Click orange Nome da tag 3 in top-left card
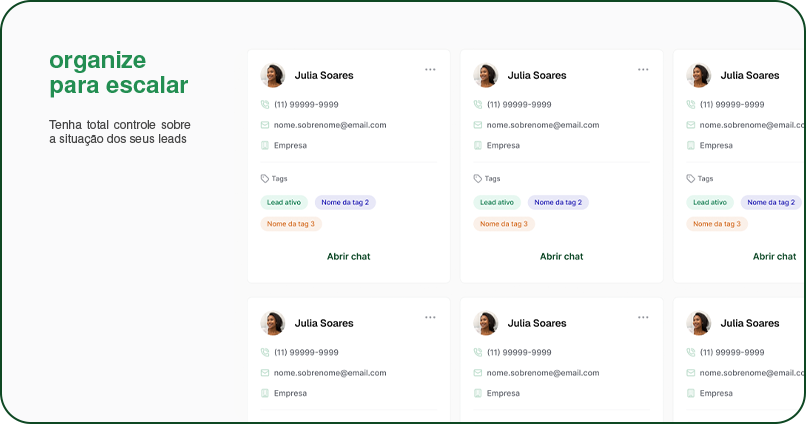The image size is (806, 424). (x=291, y=224)
